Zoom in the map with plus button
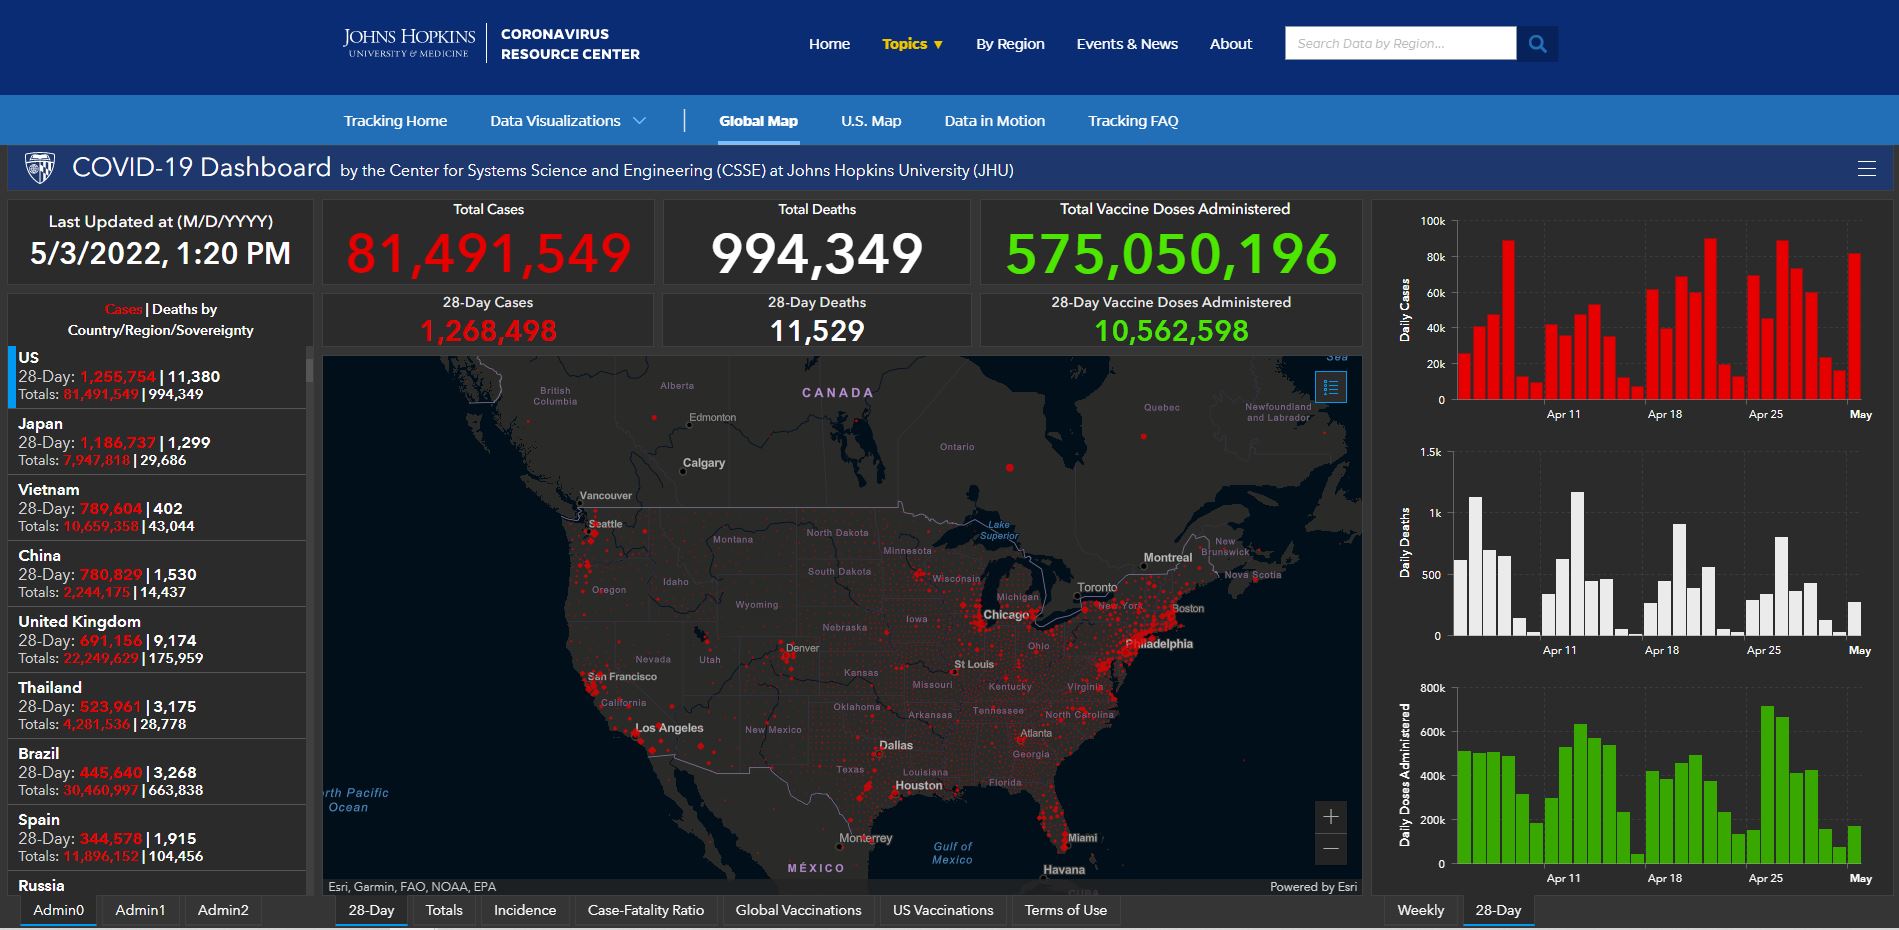 point(1331,817)
